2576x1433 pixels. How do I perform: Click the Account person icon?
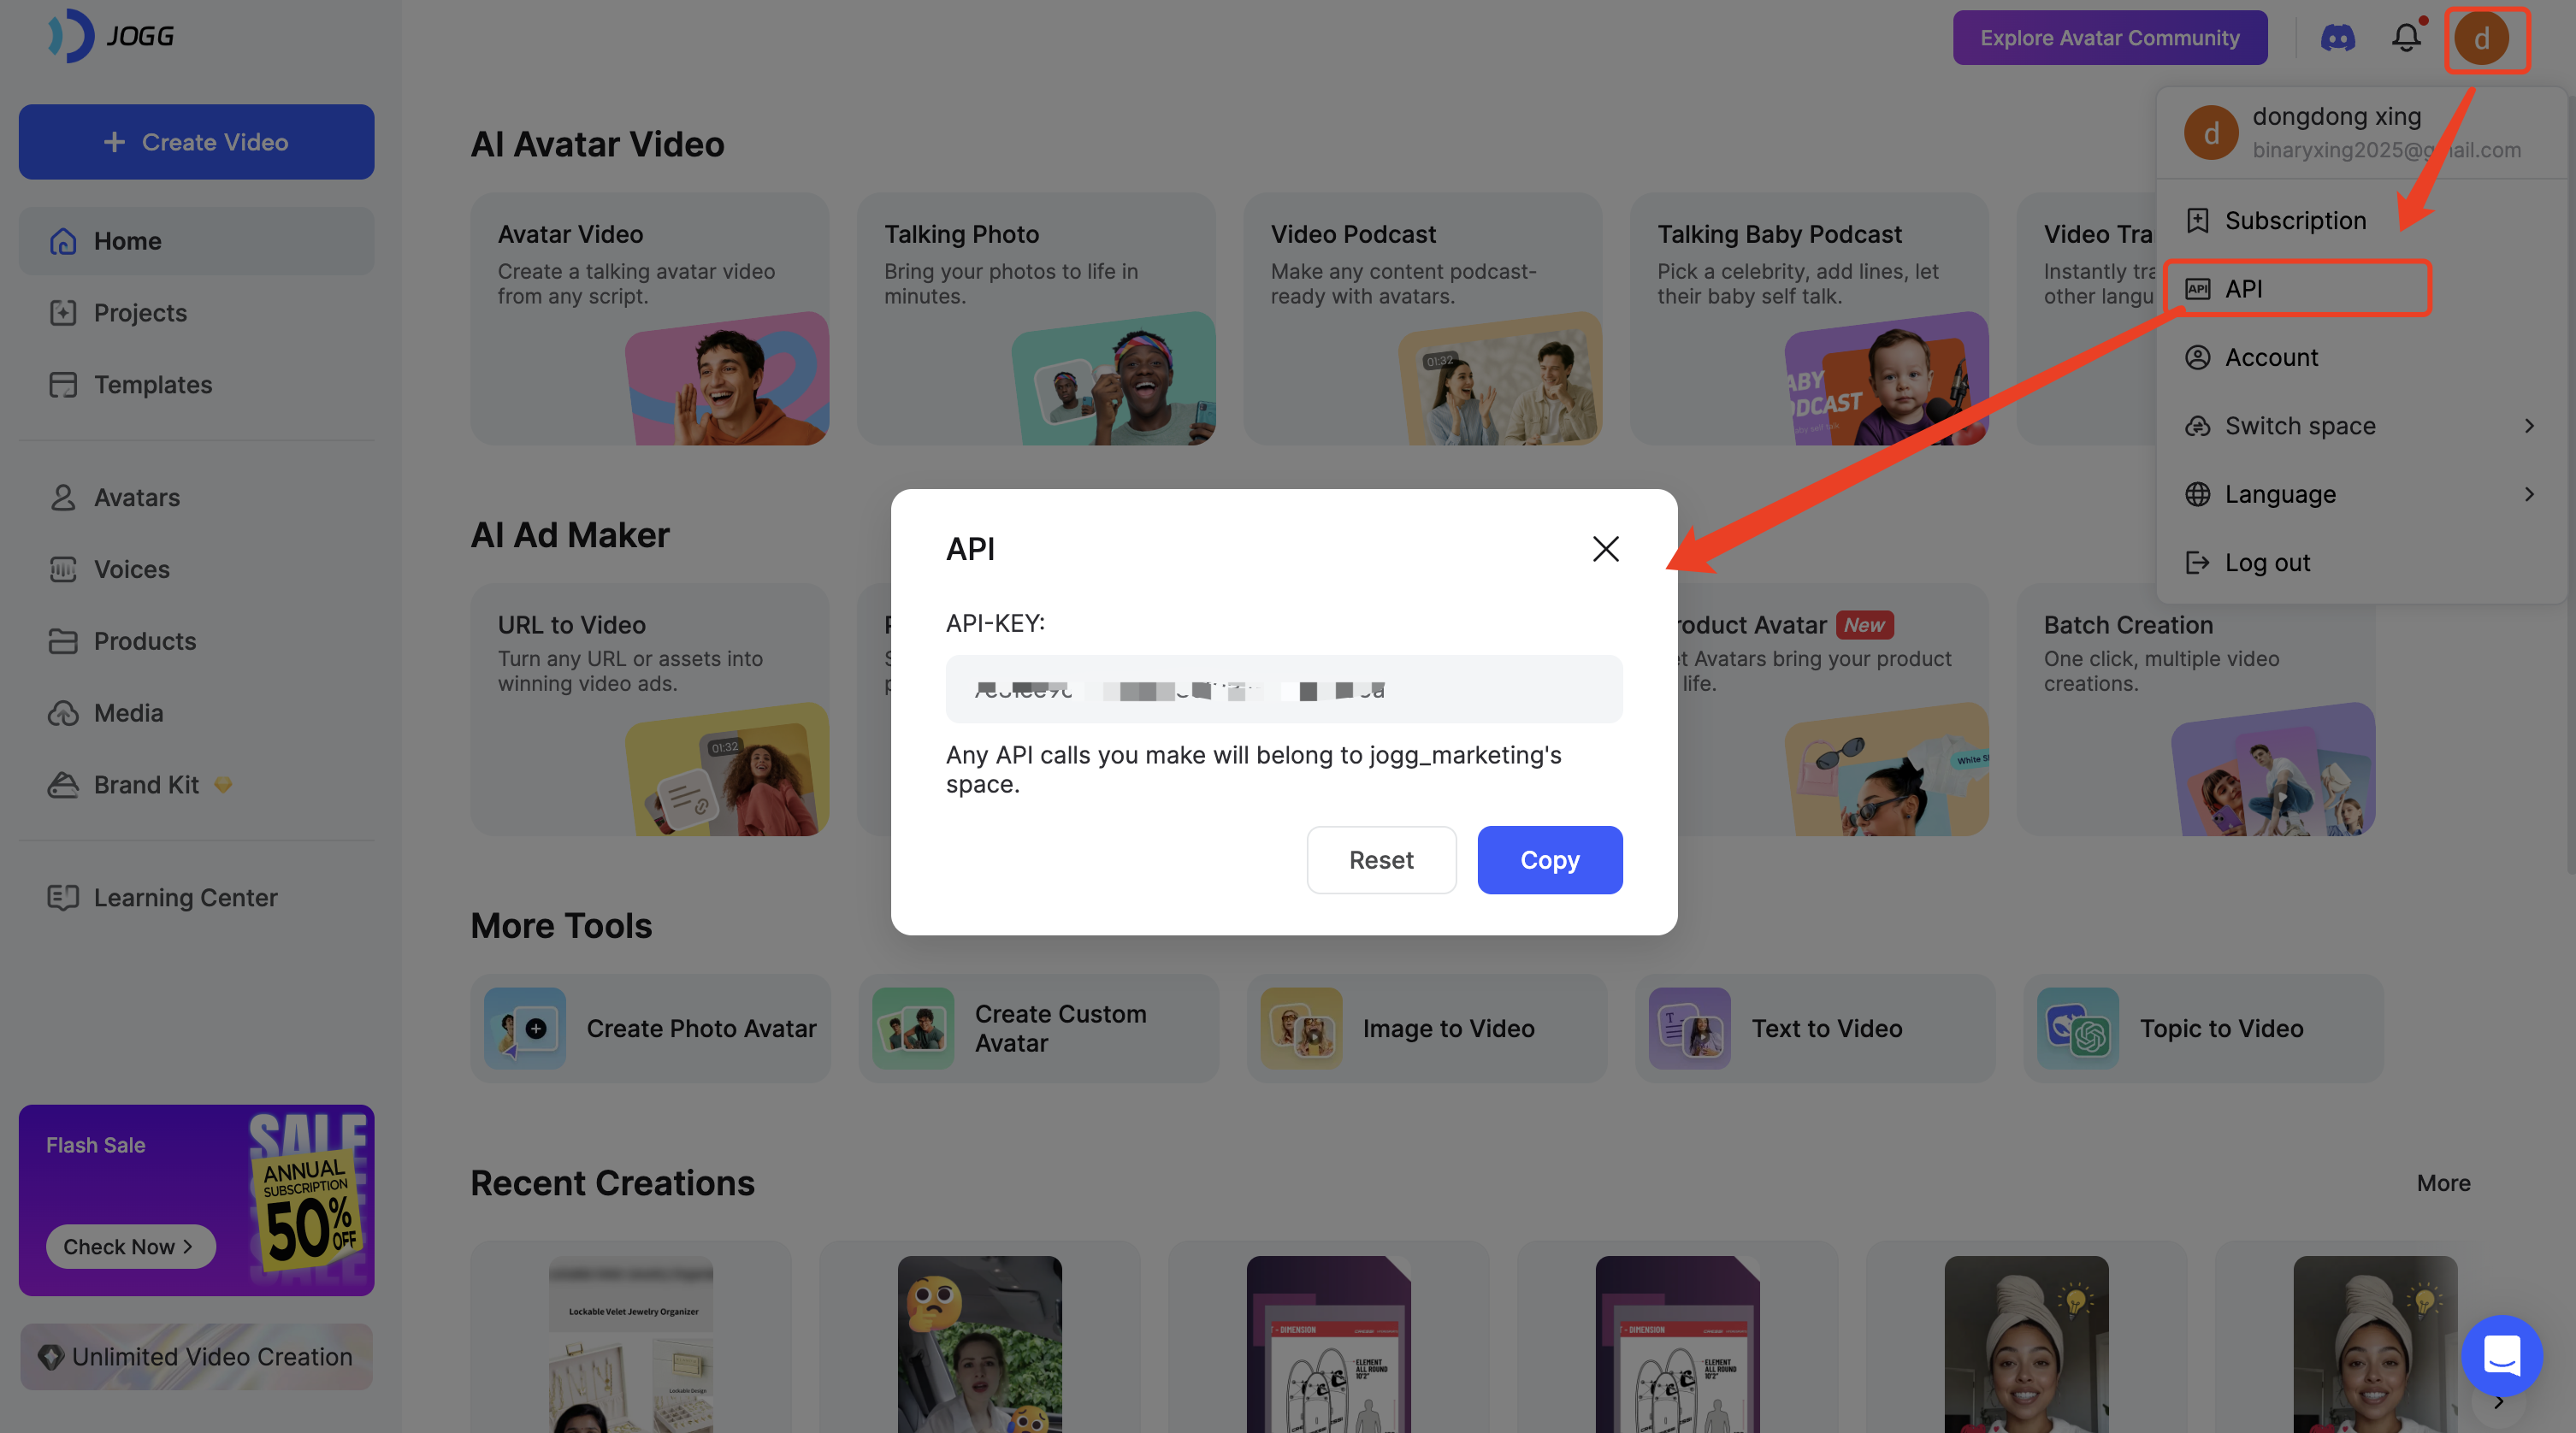coord(2197,357)
